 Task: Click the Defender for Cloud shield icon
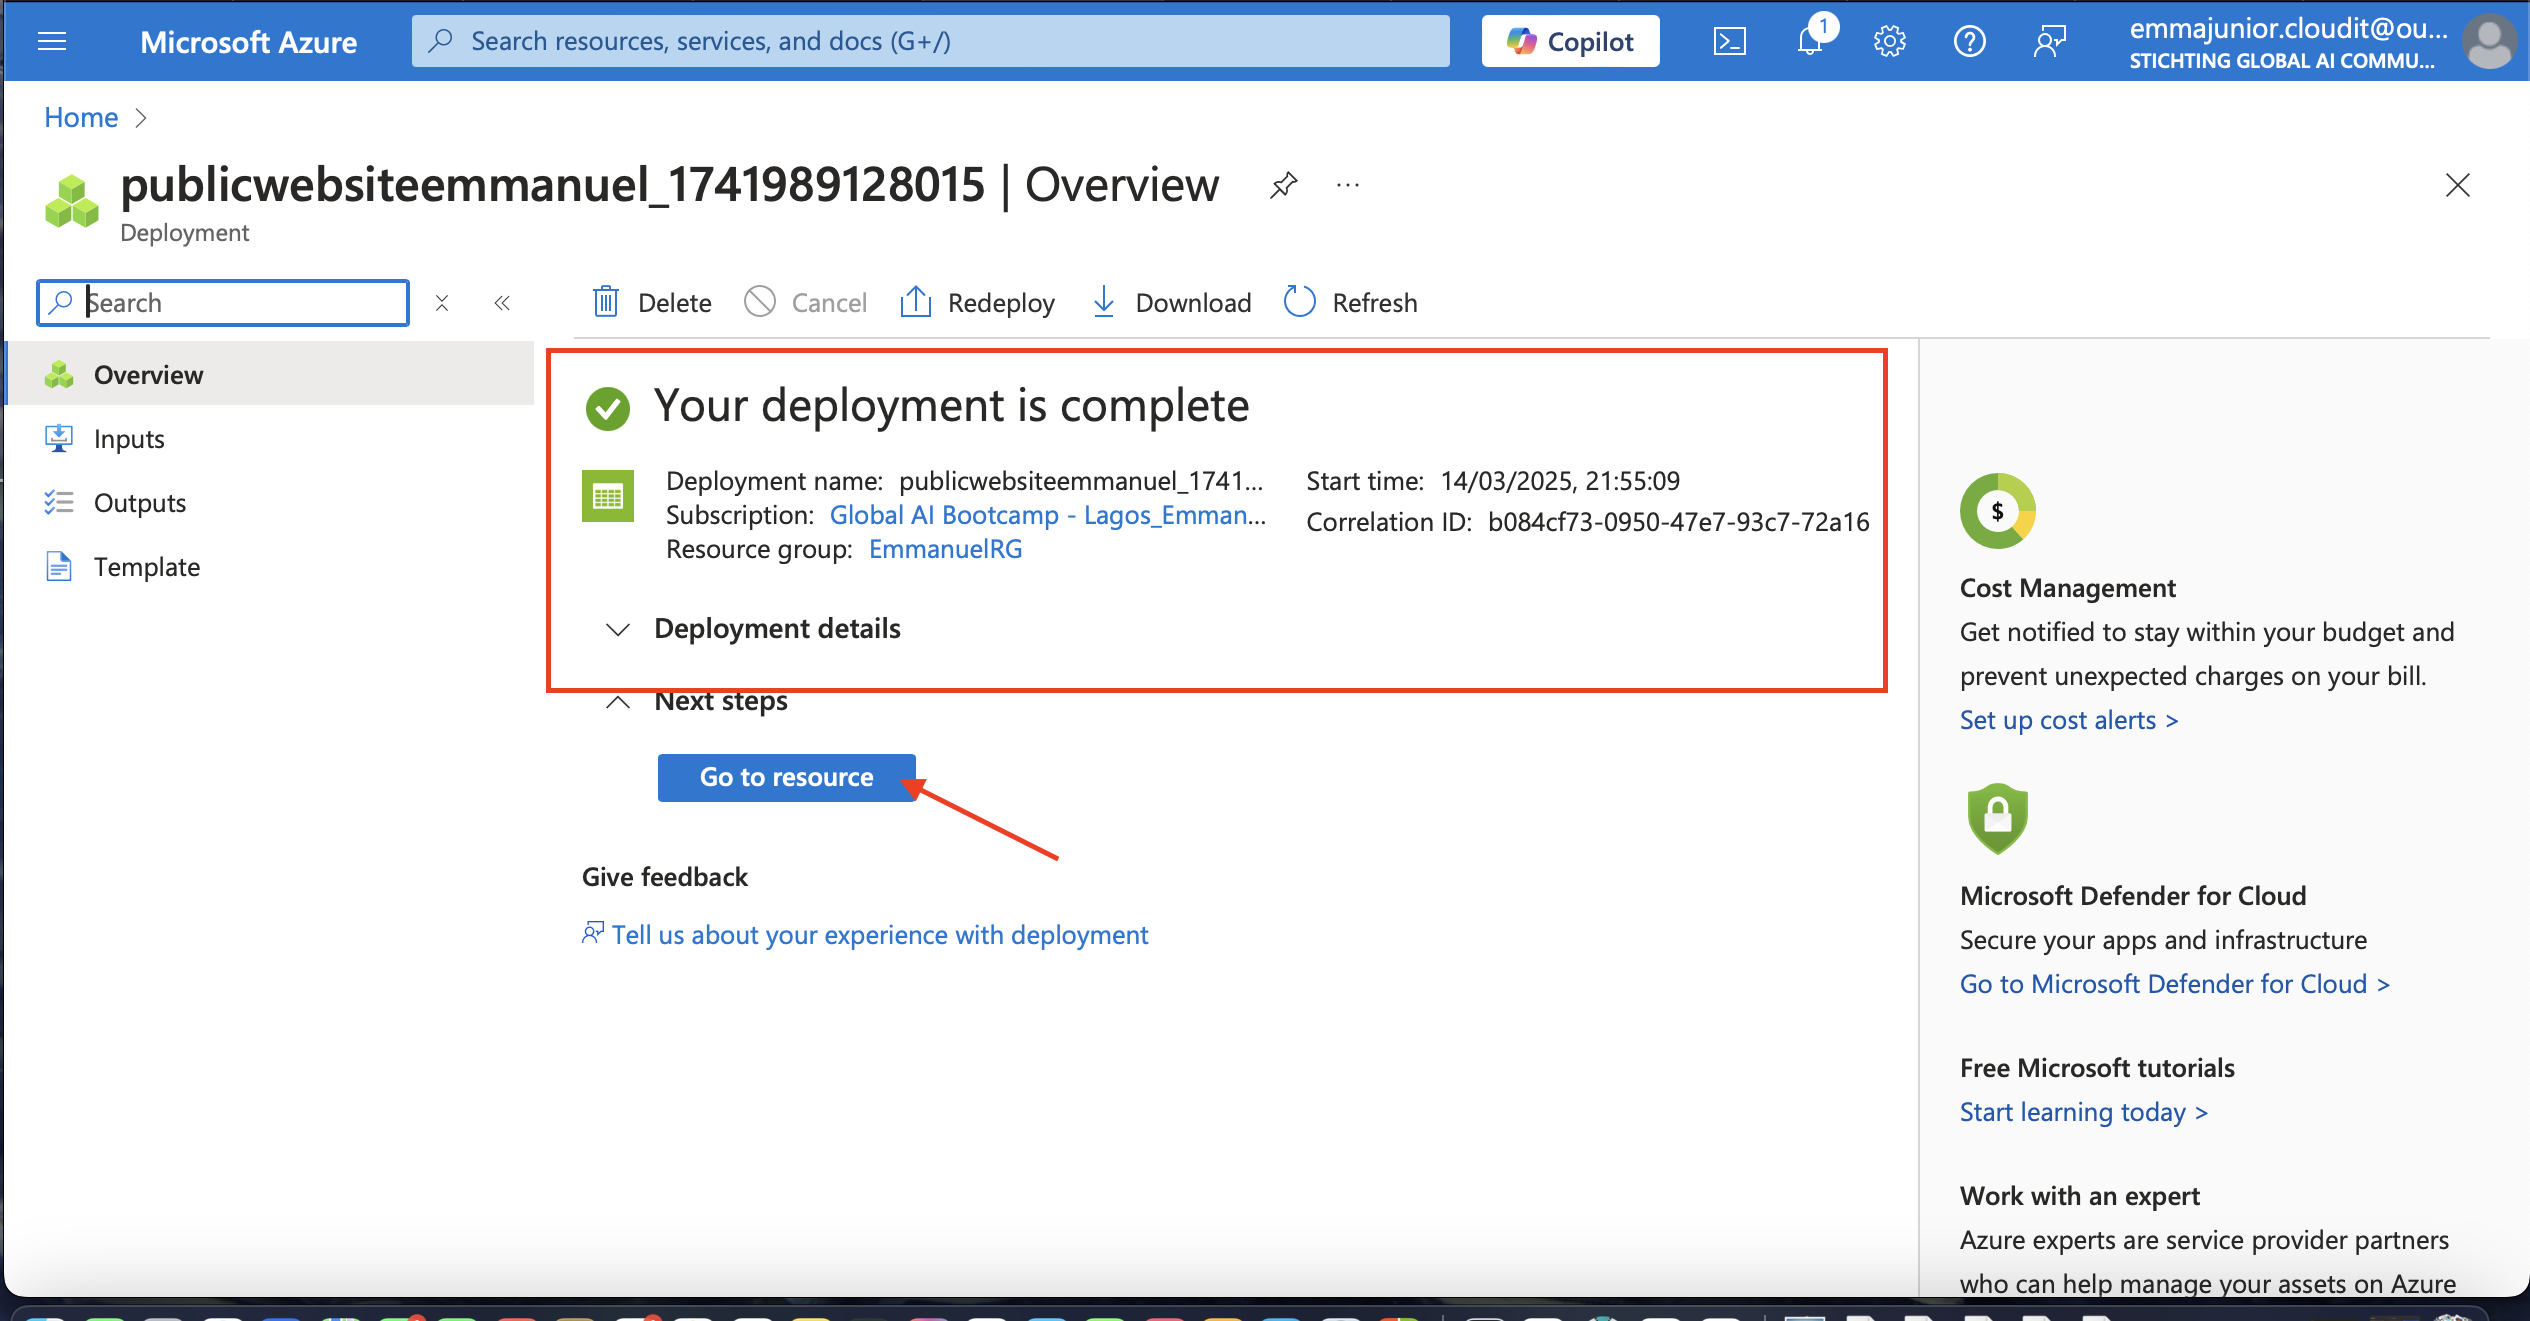[x=1998, y=819]
